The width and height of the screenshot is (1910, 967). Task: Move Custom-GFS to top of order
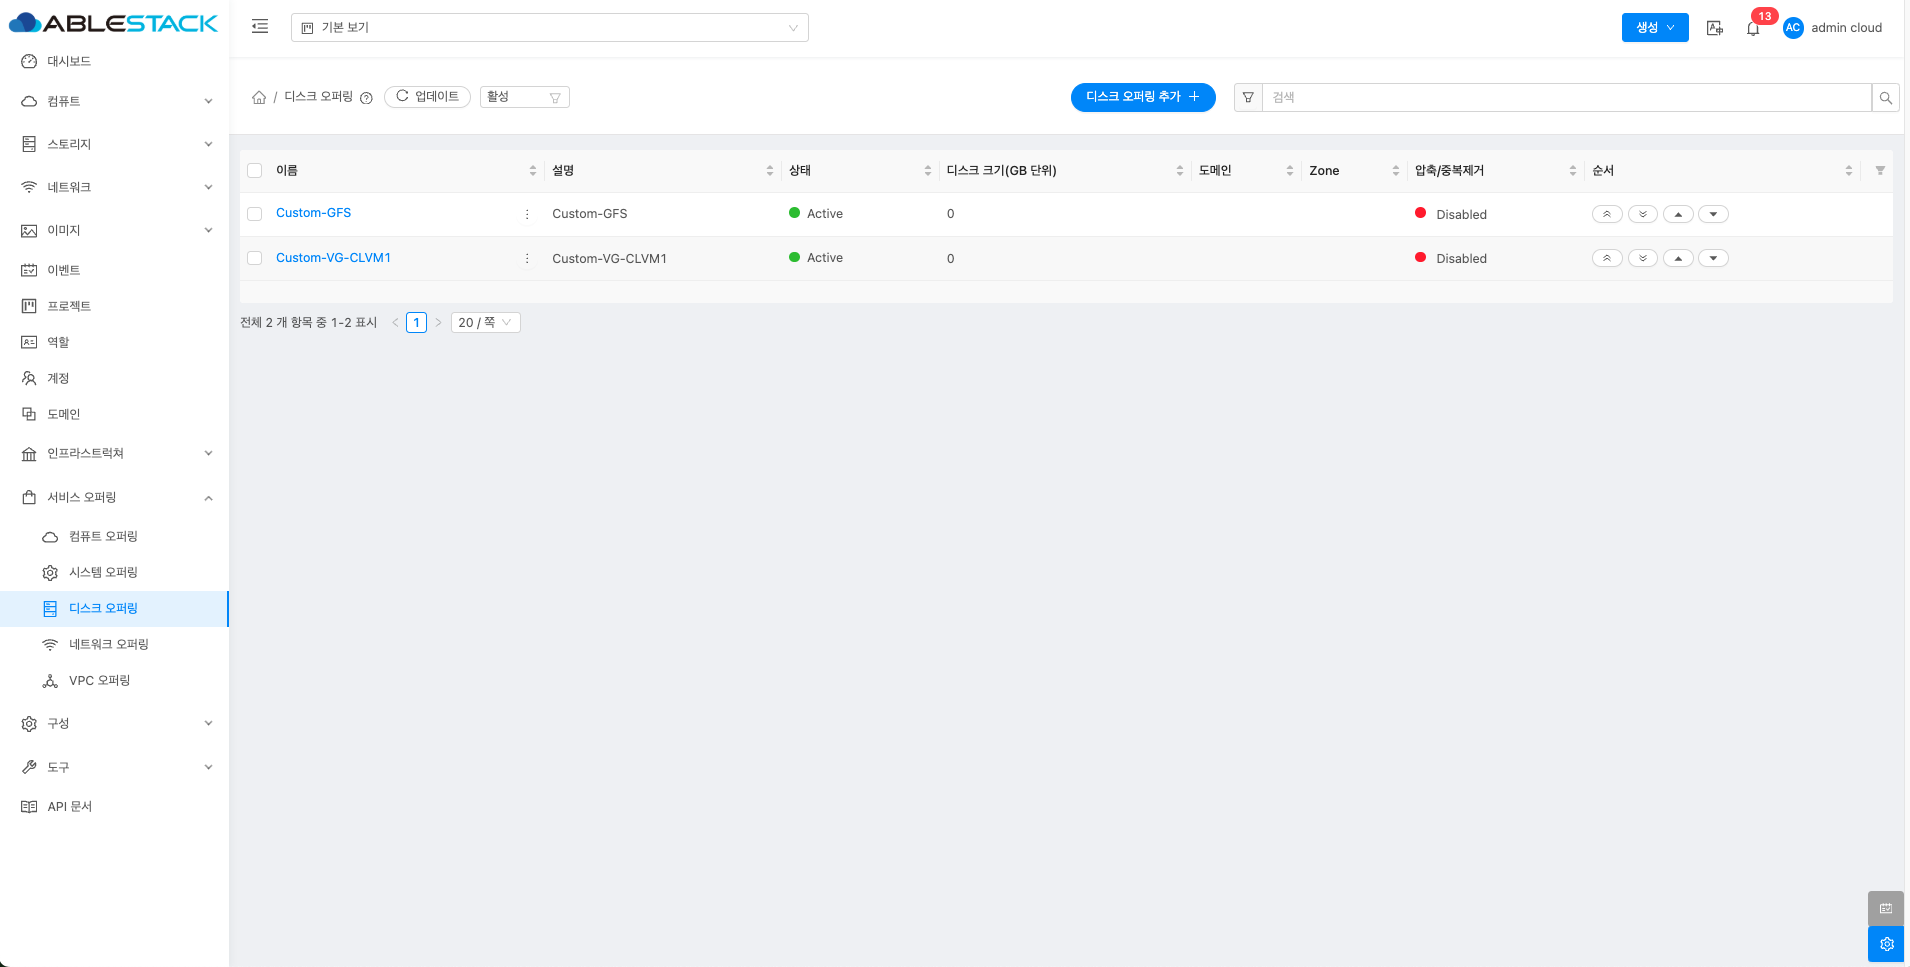point(1607,214)
